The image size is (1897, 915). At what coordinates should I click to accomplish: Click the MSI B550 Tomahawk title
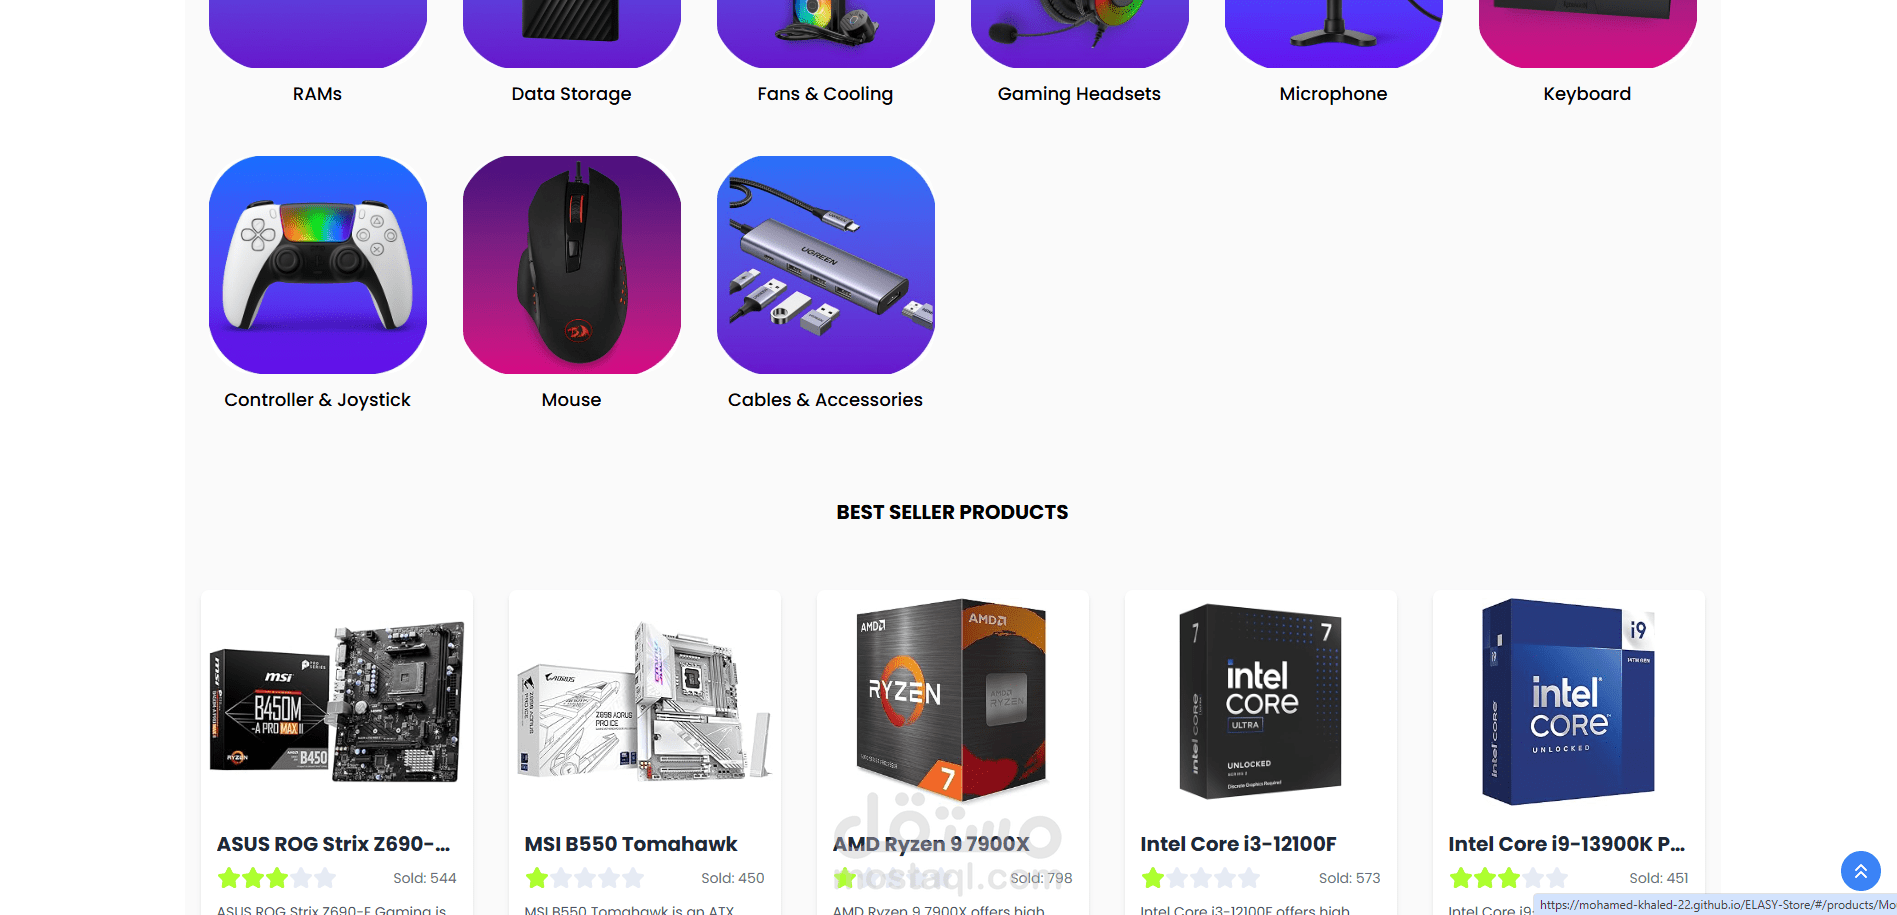coord(631,844)
